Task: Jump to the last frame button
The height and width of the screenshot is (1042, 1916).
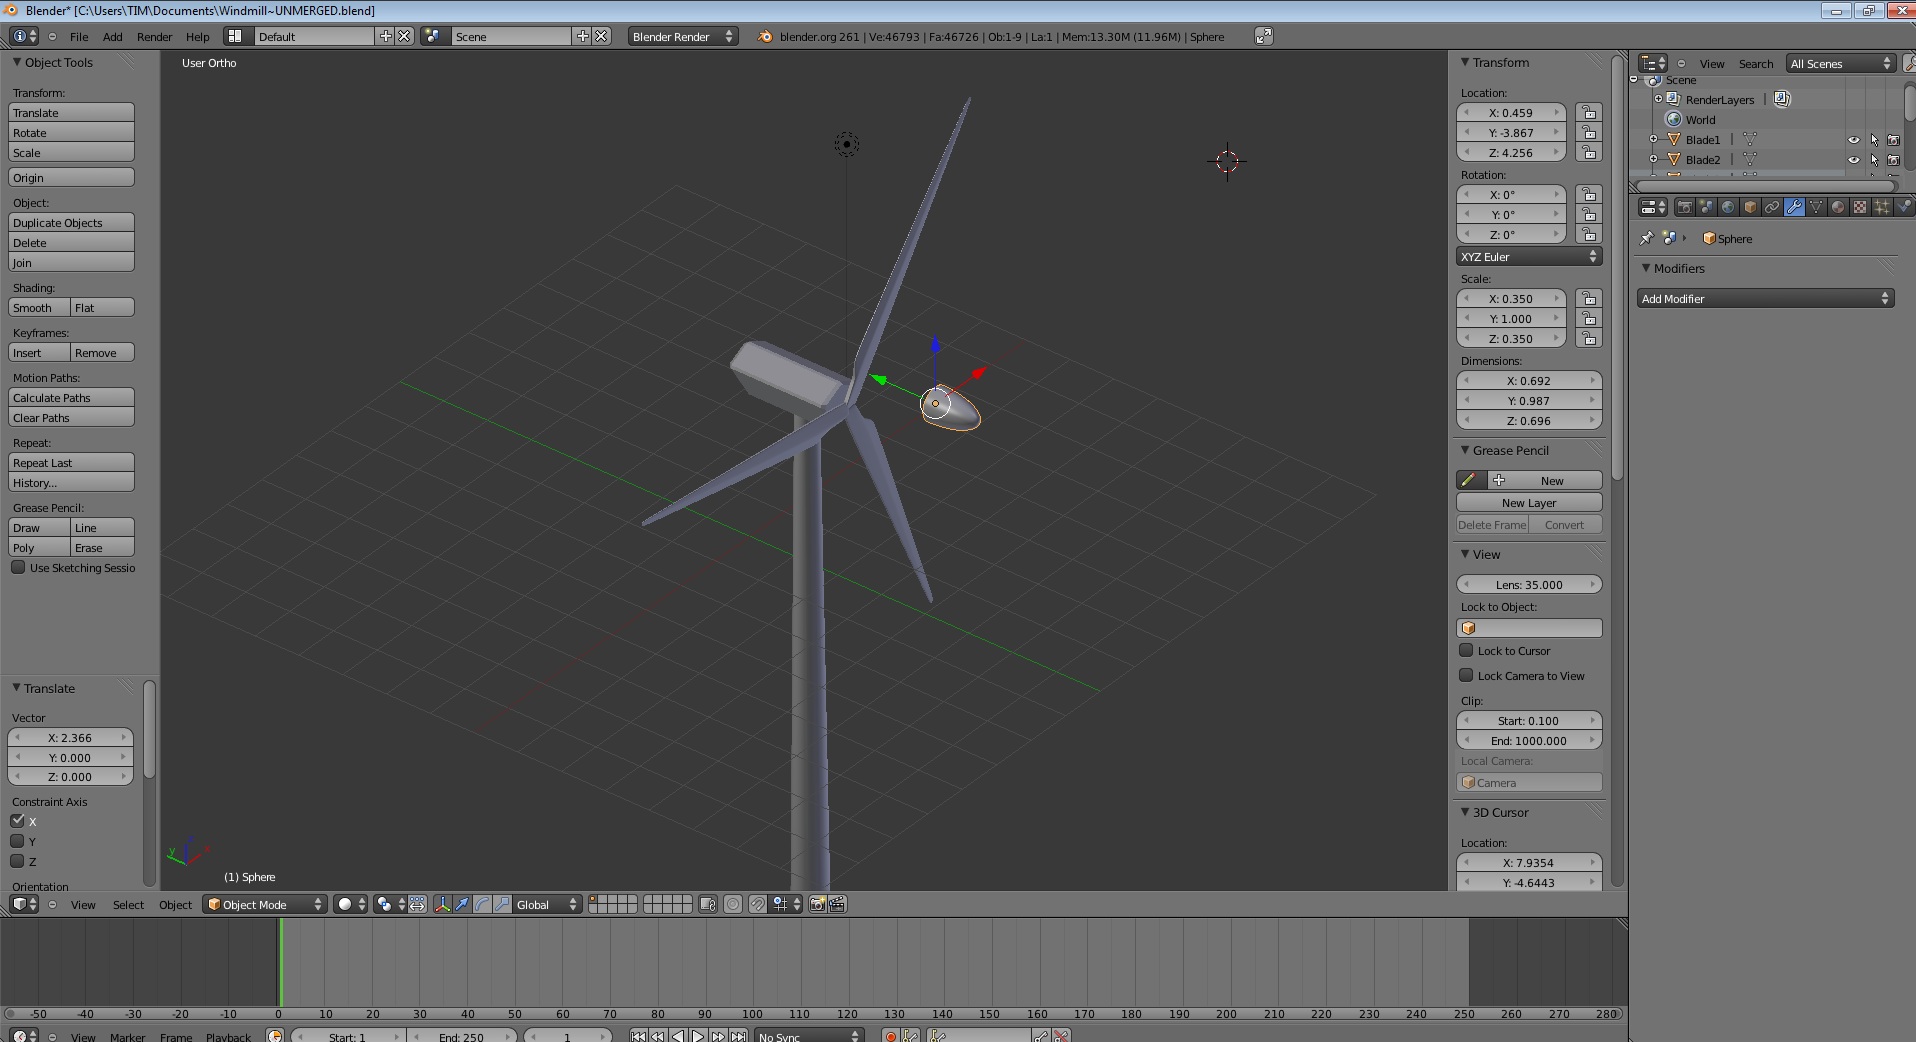Action: 738,1036
